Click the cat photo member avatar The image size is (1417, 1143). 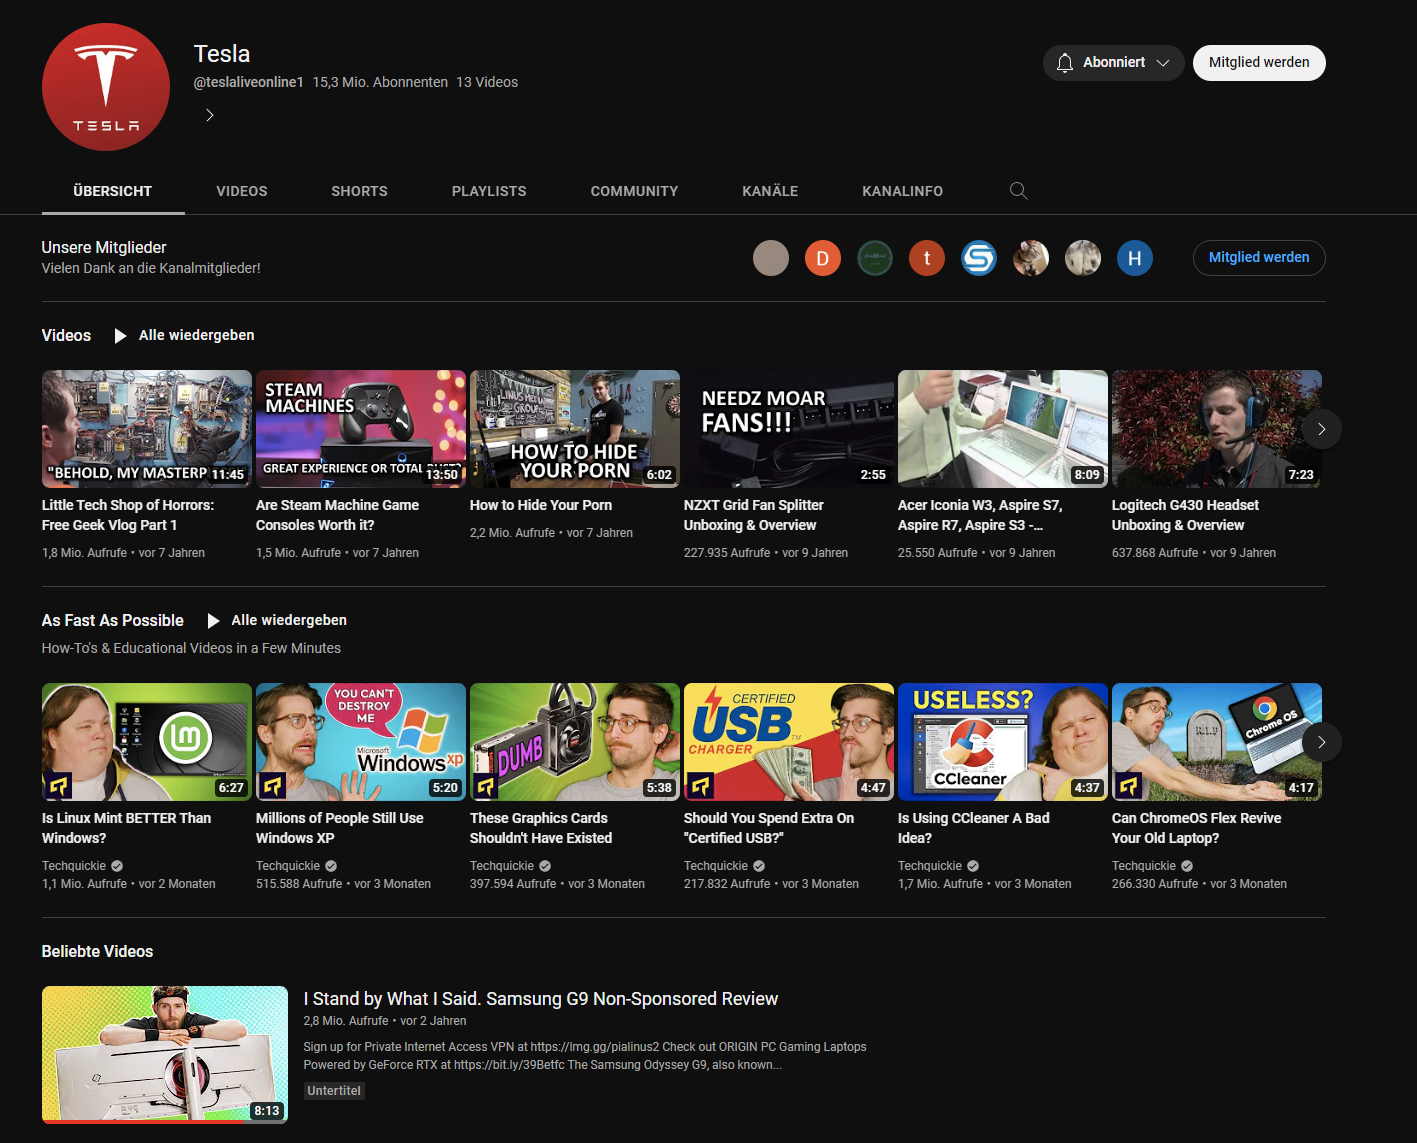(1031, 258)
